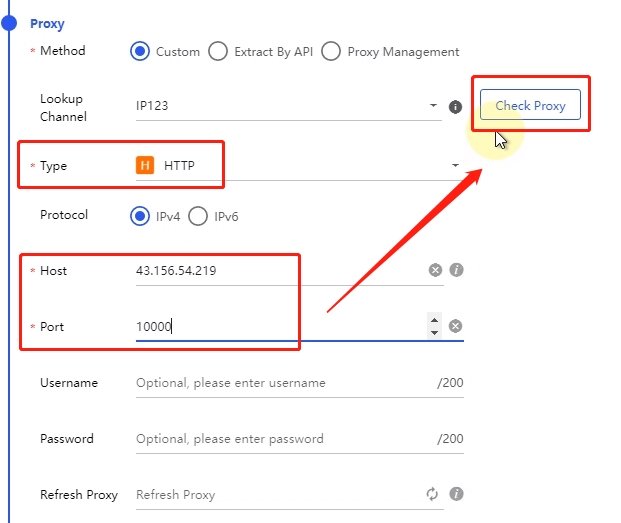The image size is (621, 523).
Task: Clear the Port value using the X icon
Action: click(455, 326)
